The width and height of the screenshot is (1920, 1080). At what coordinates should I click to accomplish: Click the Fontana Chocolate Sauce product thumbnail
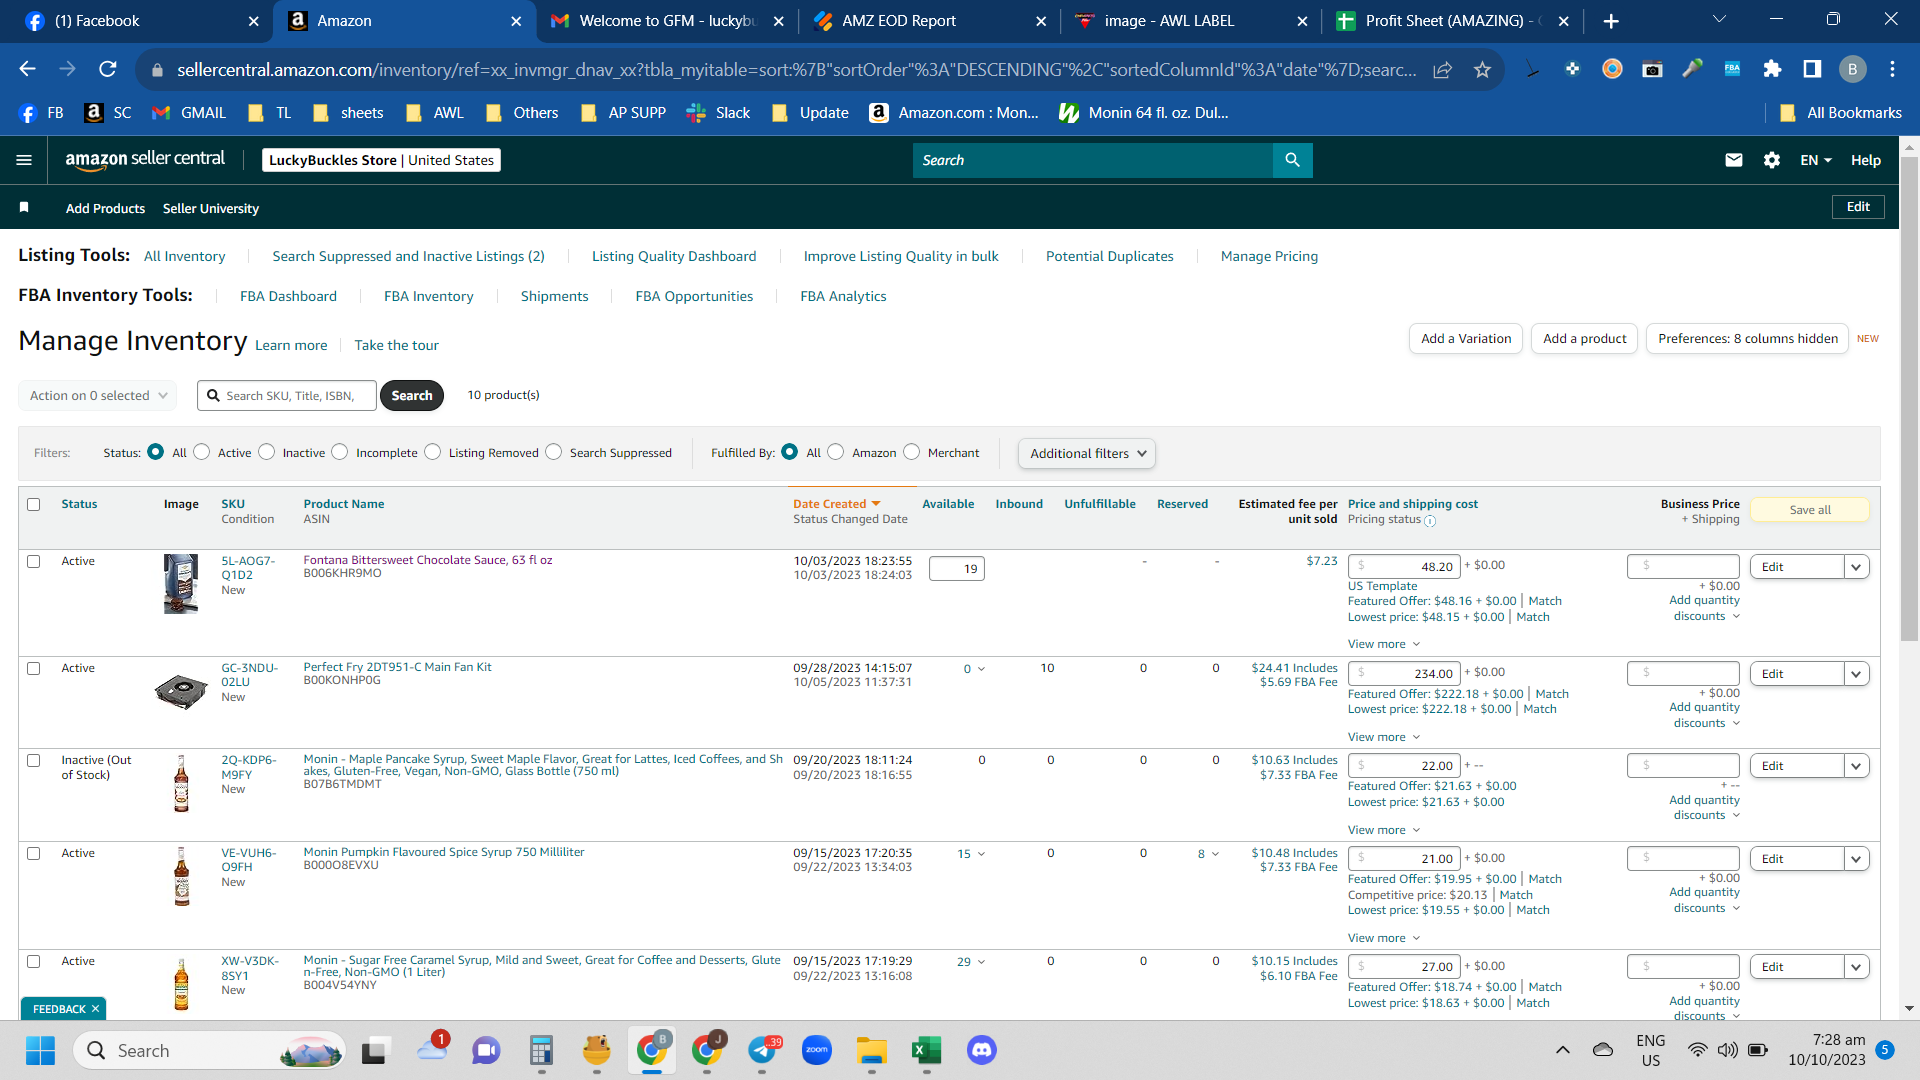(x=181, y=584)
